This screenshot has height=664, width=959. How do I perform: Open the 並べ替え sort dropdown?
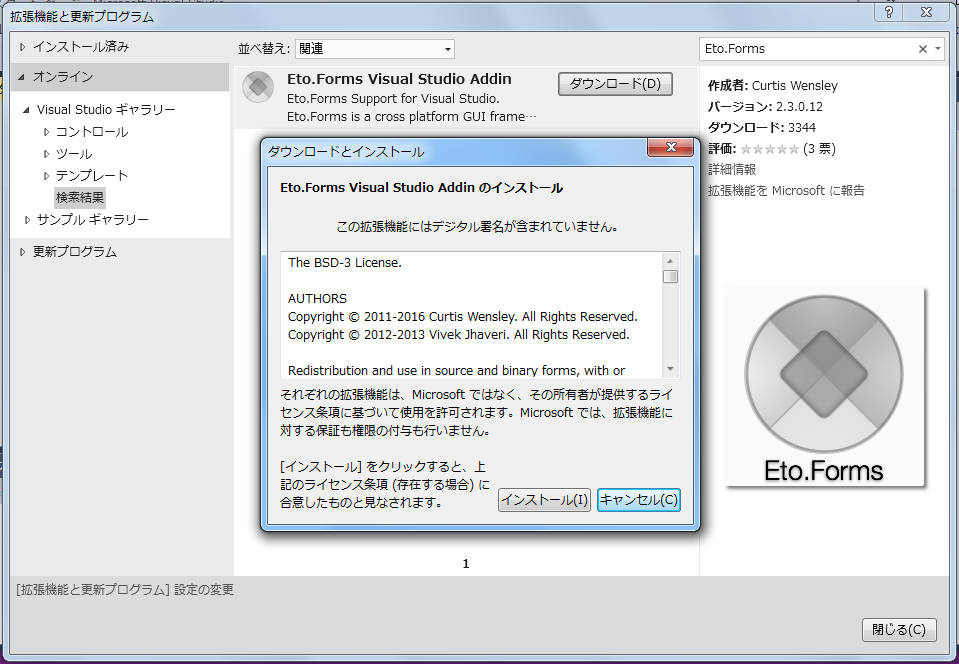coord(375,48)
